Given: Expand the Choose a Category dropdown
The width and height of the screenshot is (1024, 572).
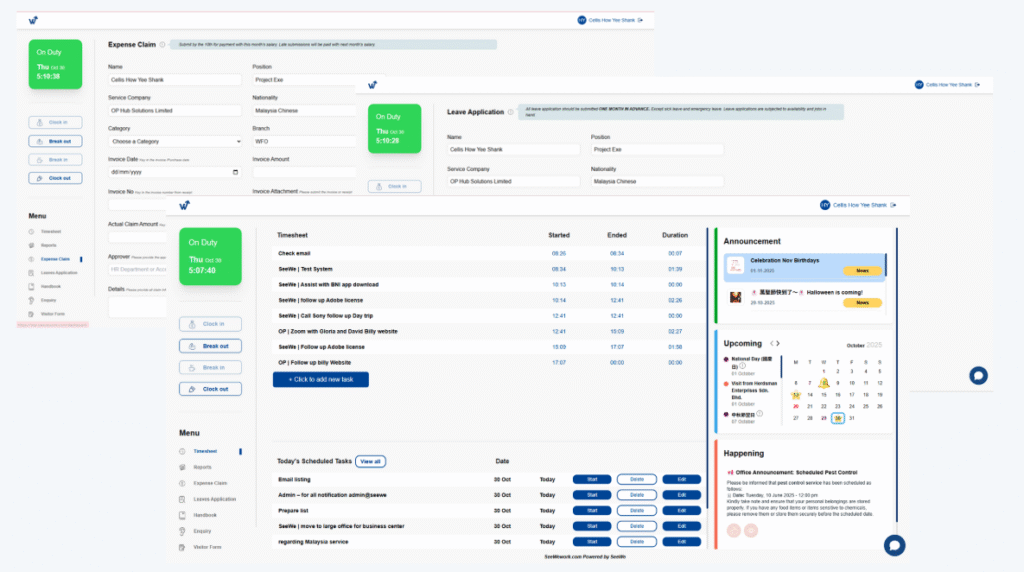Looking at the screenshot, I should point(175,142).
